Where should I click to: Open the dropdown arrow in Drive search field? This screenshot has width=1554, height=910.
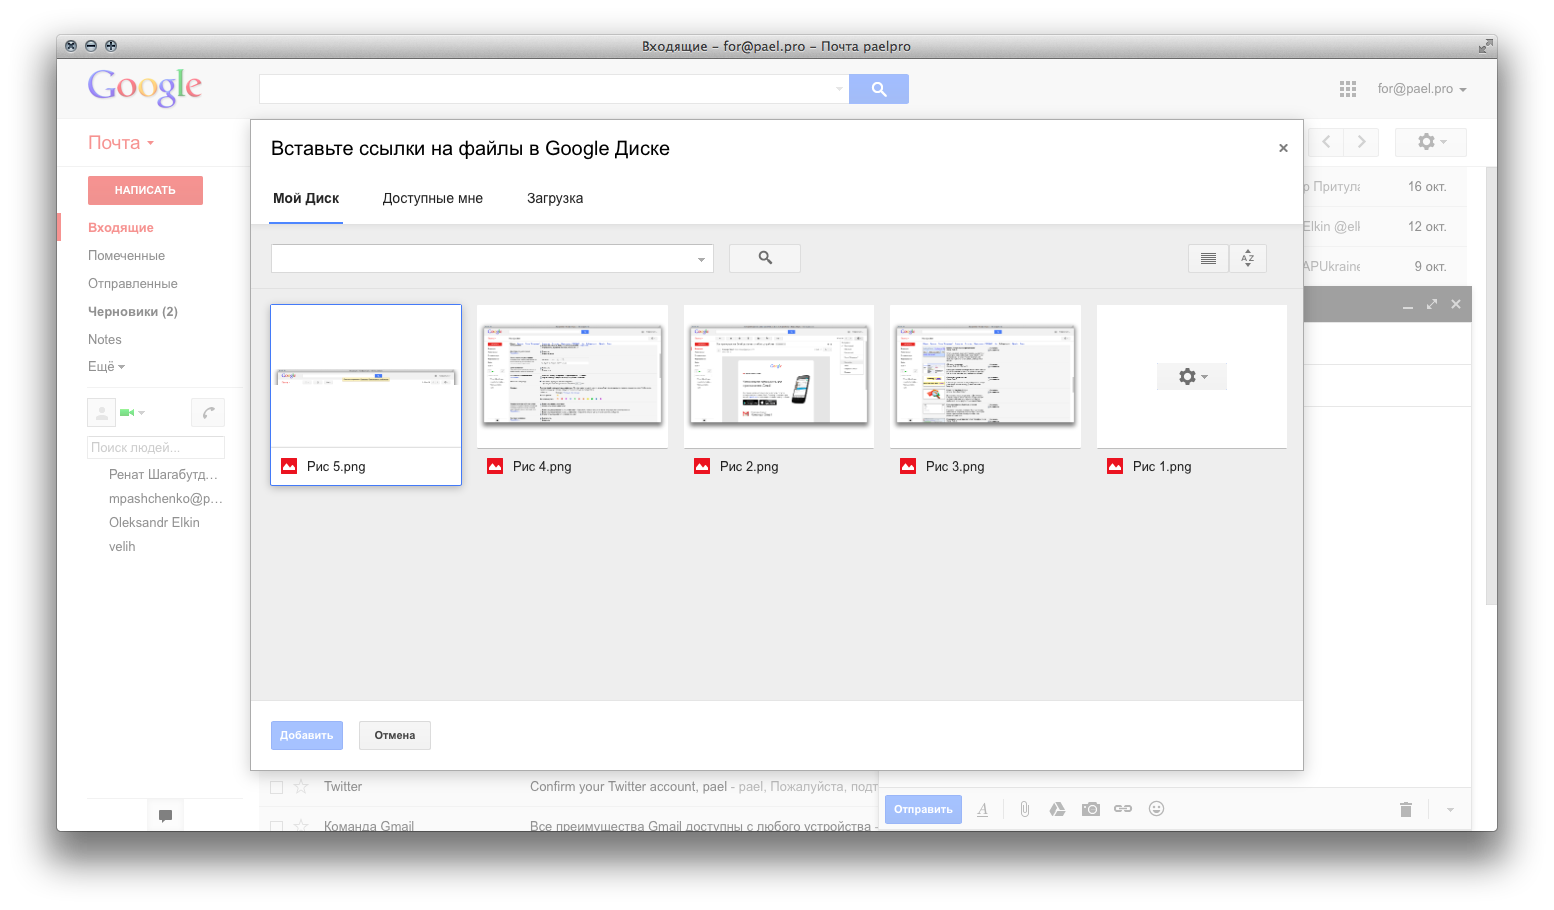(701, 259)
